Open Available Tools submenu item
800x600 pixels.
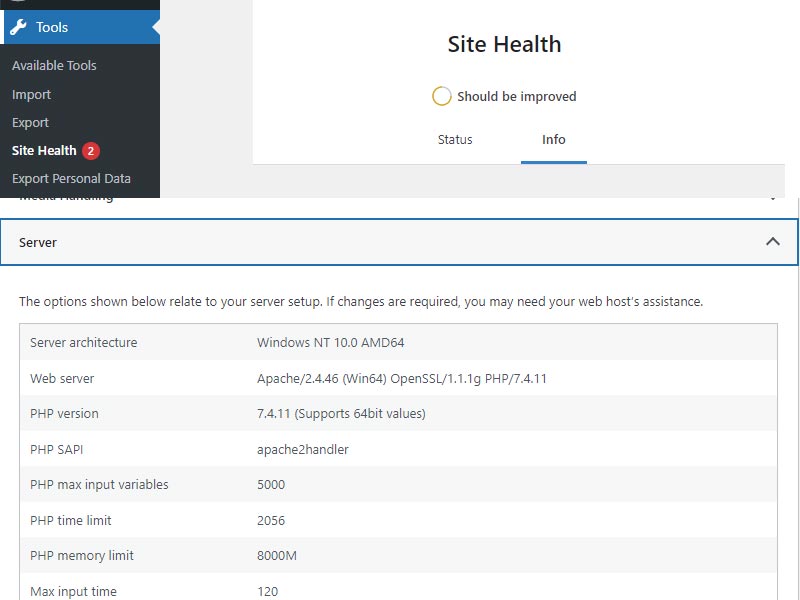pyautogui.click(x=54, y=66)
